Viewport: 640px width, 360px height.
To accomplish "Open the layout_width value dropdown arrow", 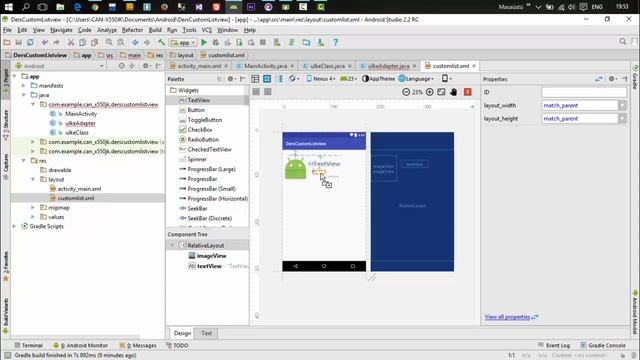I will (622, 105).
